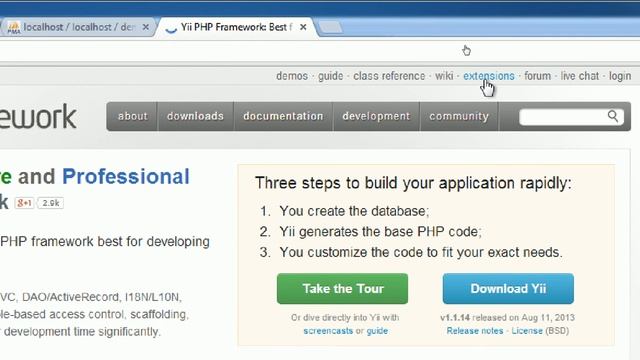640x360 pixels.
Task: Open the about menu
Action: tap(132, 116)
